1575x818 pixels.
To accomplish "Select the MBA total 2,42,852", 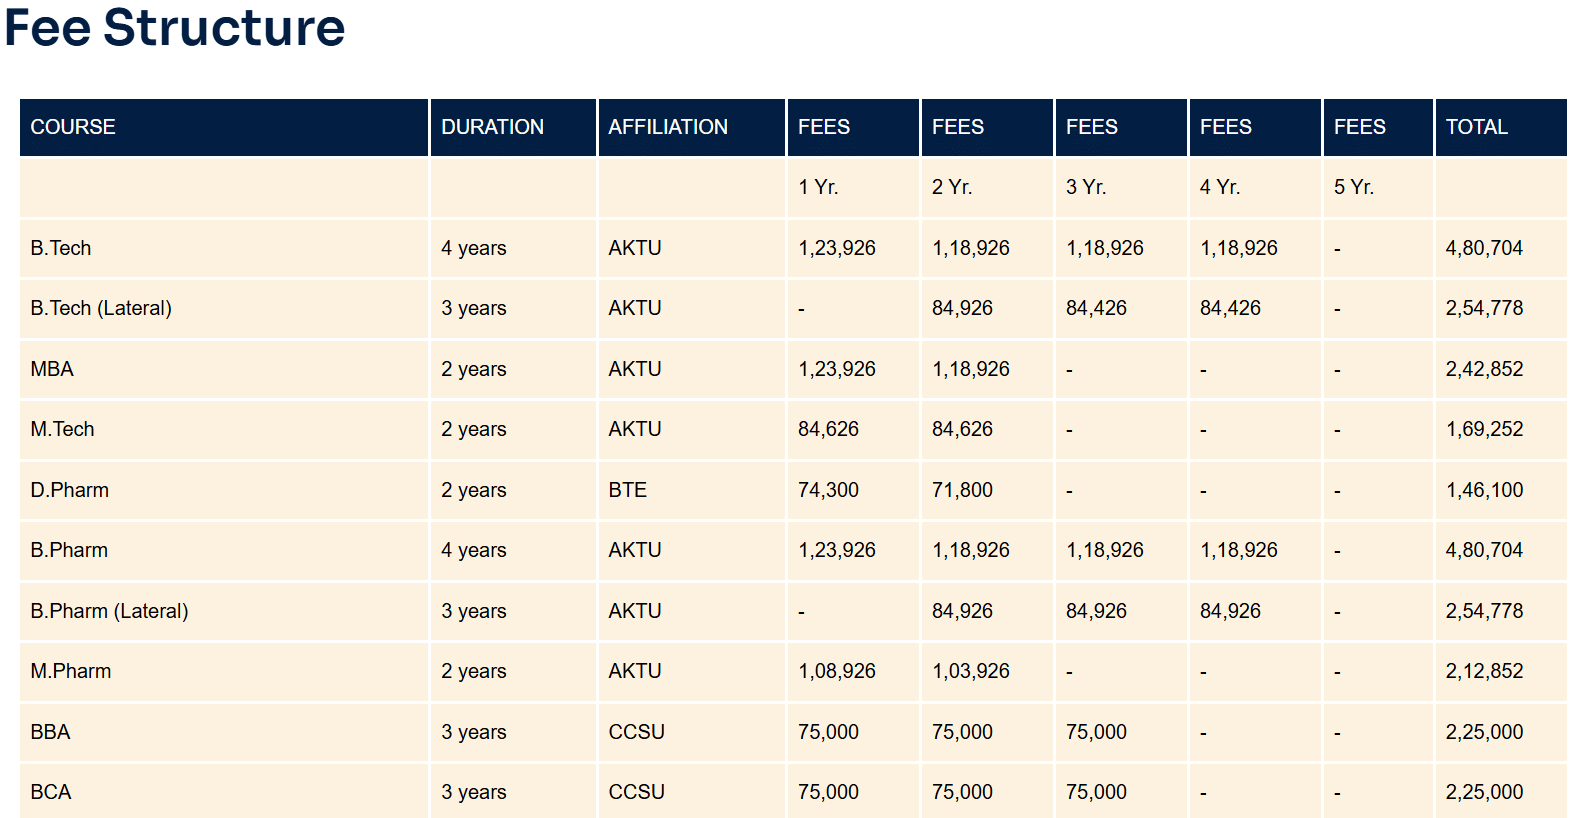I will (x=1484, y=369).
